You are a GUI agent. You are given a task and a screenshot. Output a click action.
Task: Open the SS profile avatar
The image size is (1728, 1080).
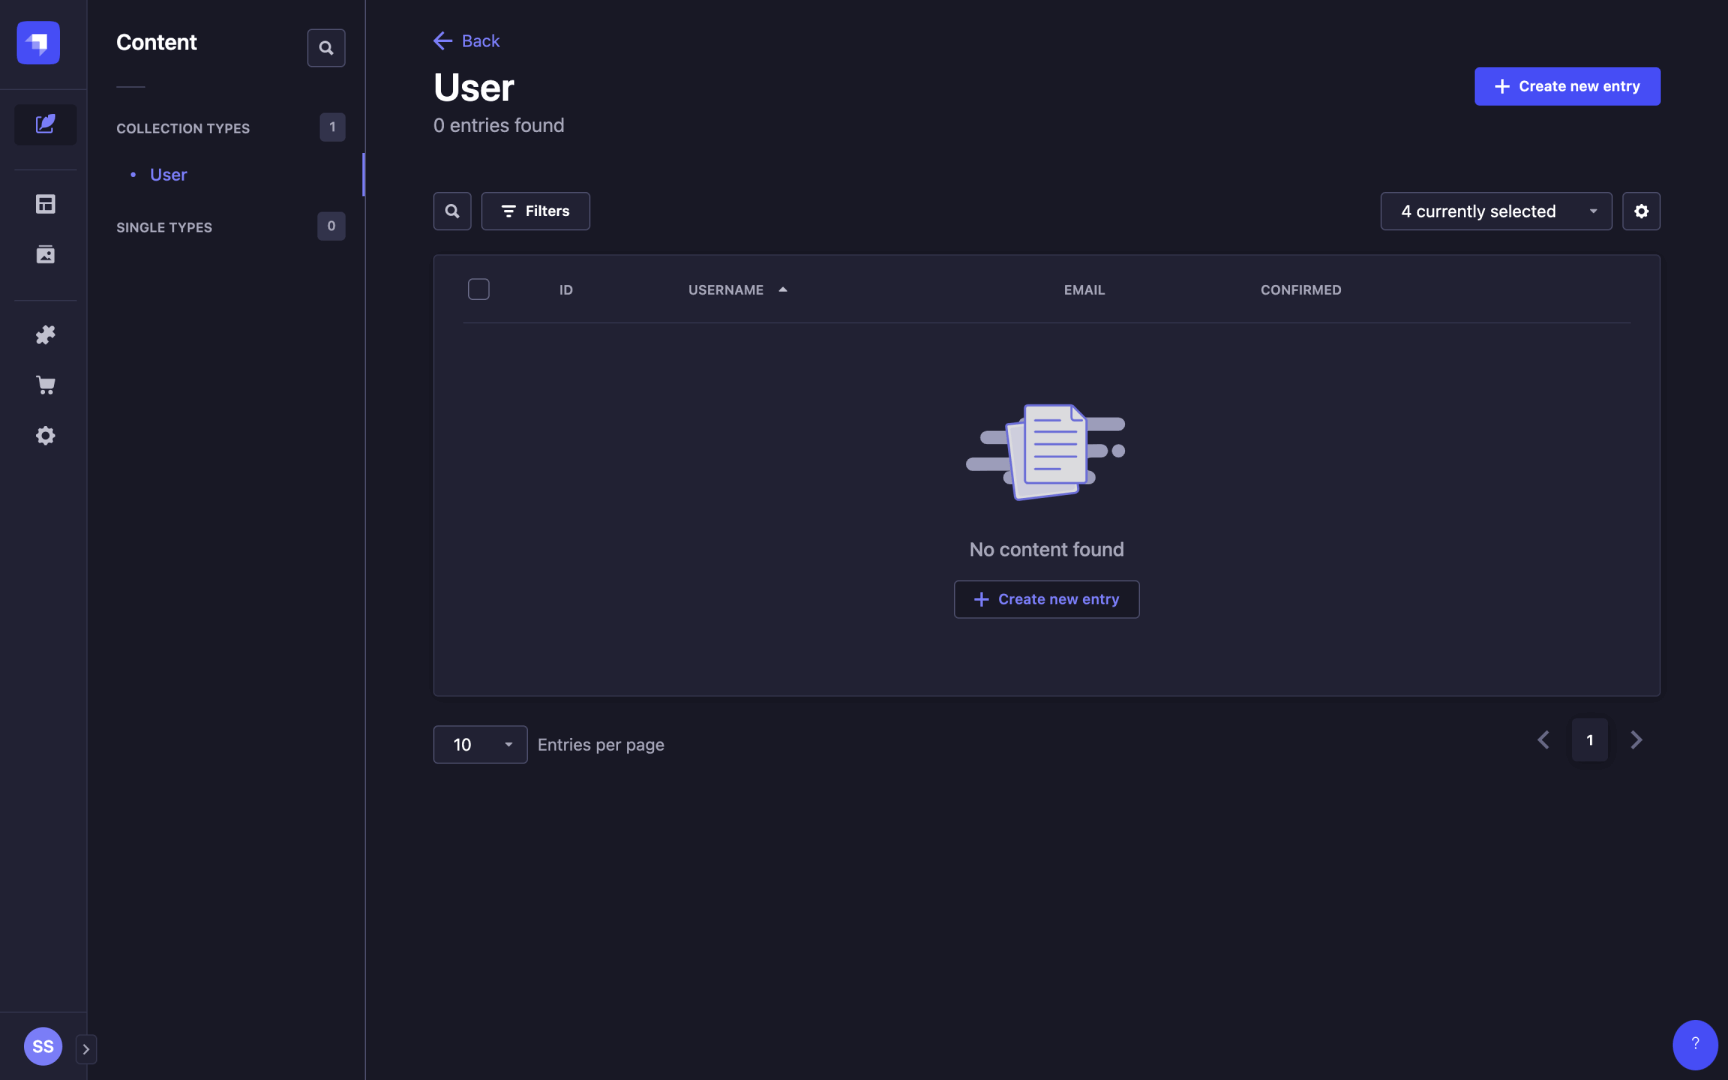tap(43, 1046)
